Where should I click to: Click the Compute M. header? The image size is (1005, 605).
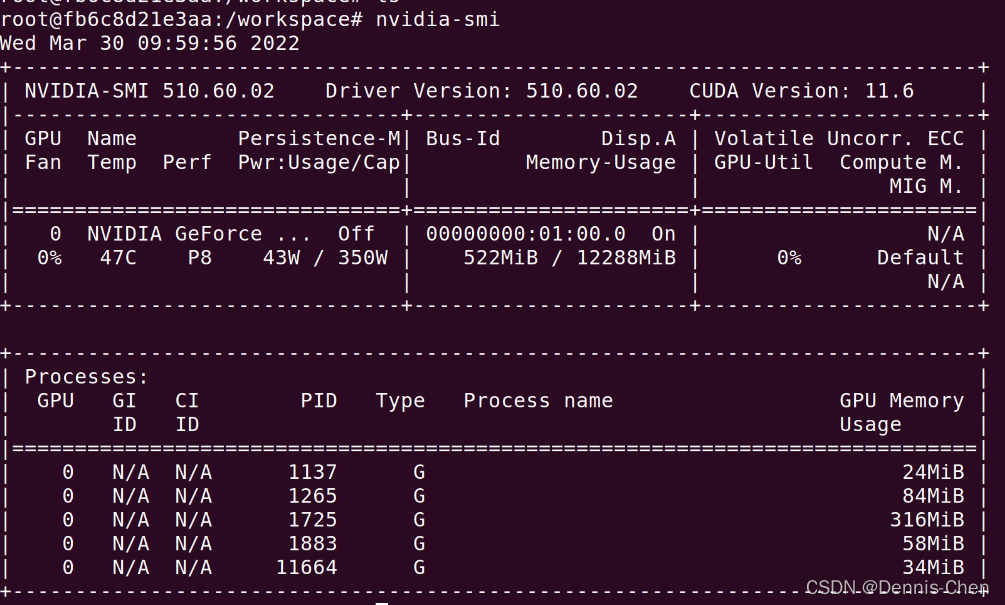coord(901,162)
